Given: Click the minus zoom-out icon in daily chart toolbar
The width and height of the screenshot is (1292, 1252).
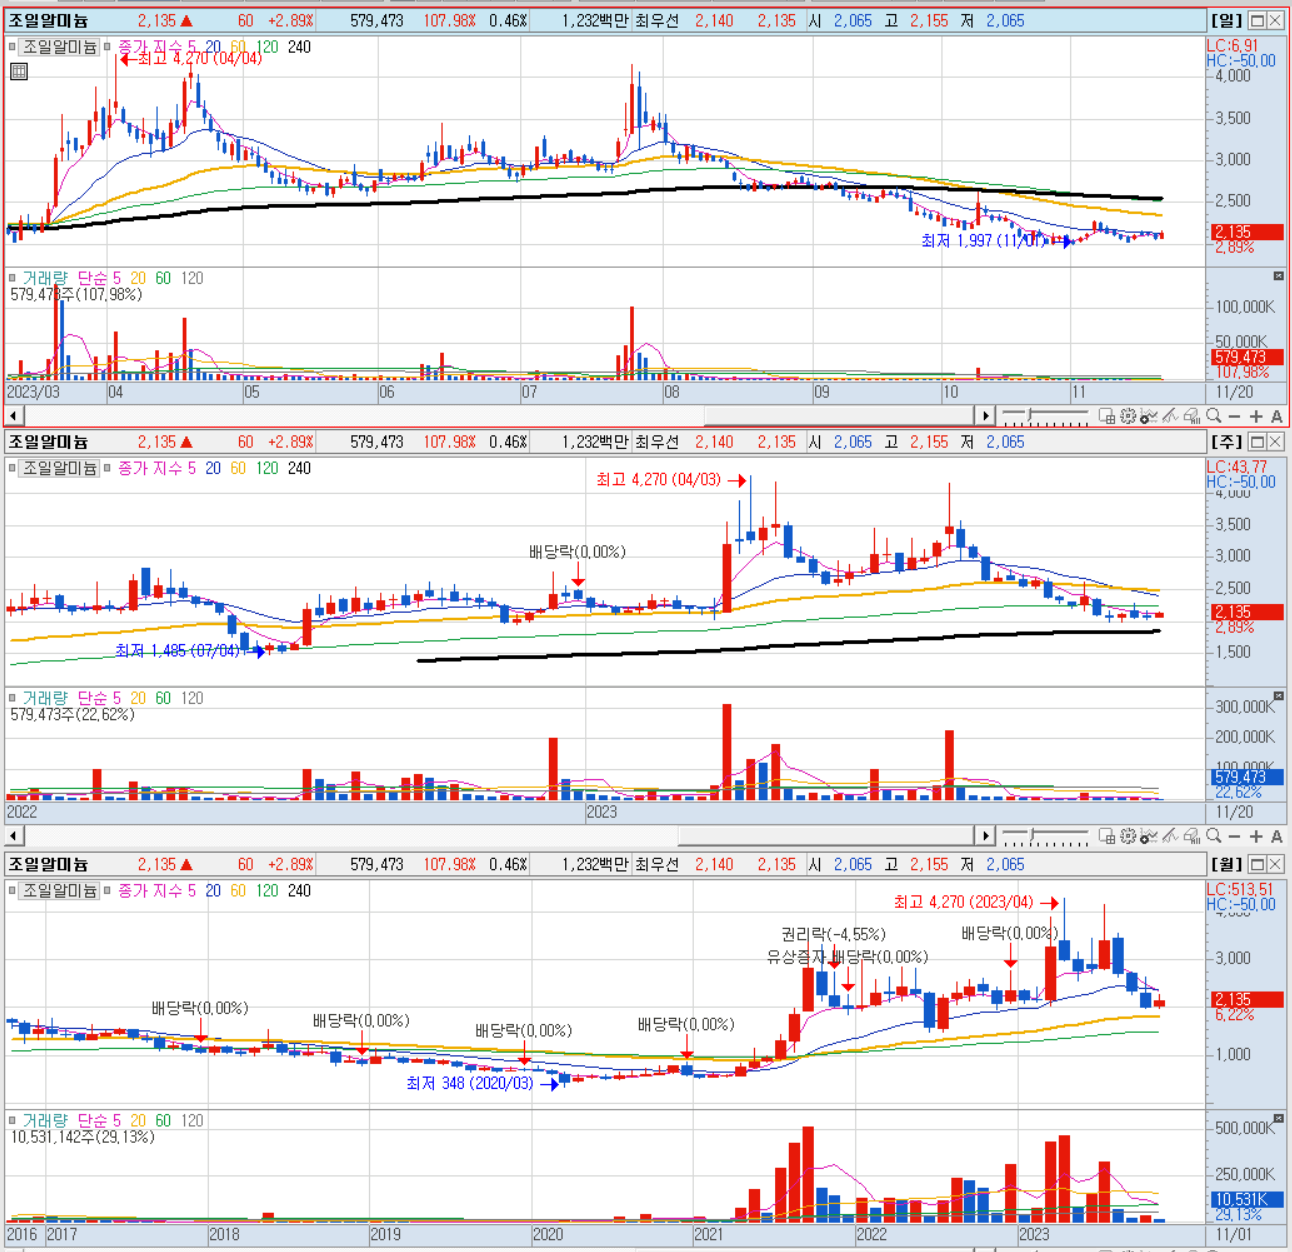Looking at the screenshot, I should (1234, 416).
